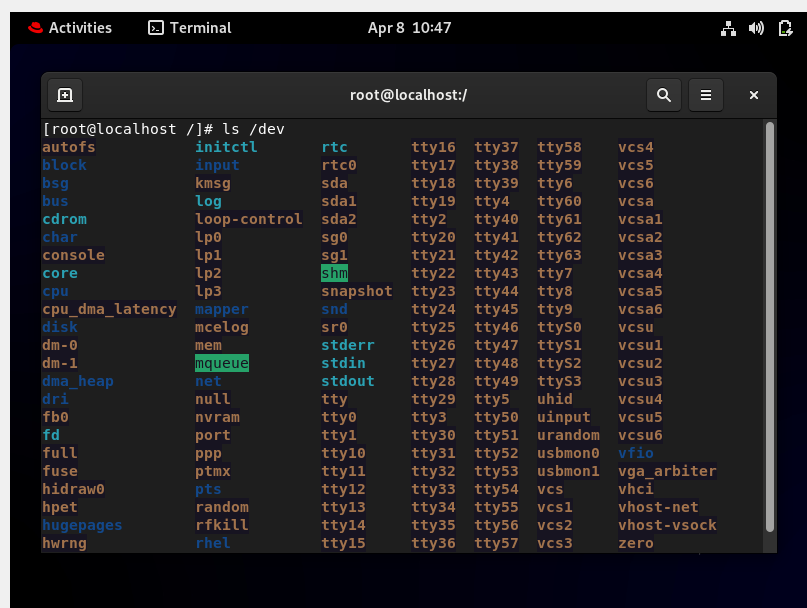Click the 'ttyS0' entry
This screenshot has height=608, width=807.
pyautogui.click(x=559, y=327)
